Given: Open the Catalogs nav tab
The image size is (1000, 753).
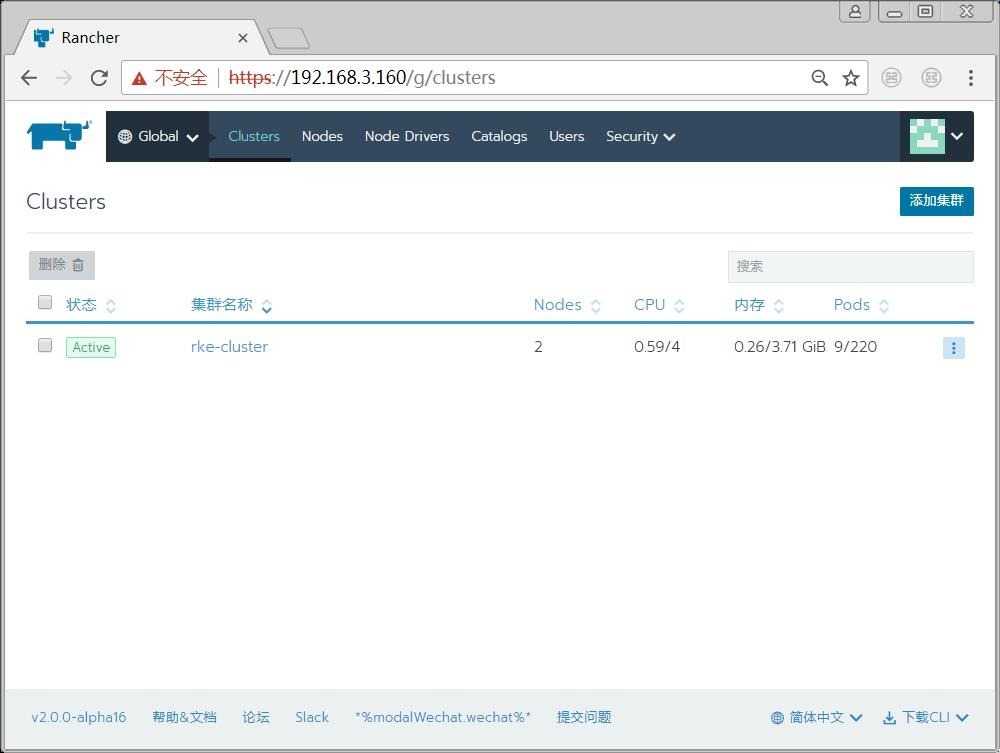Looking at the screenshot, I should (499, 136).
